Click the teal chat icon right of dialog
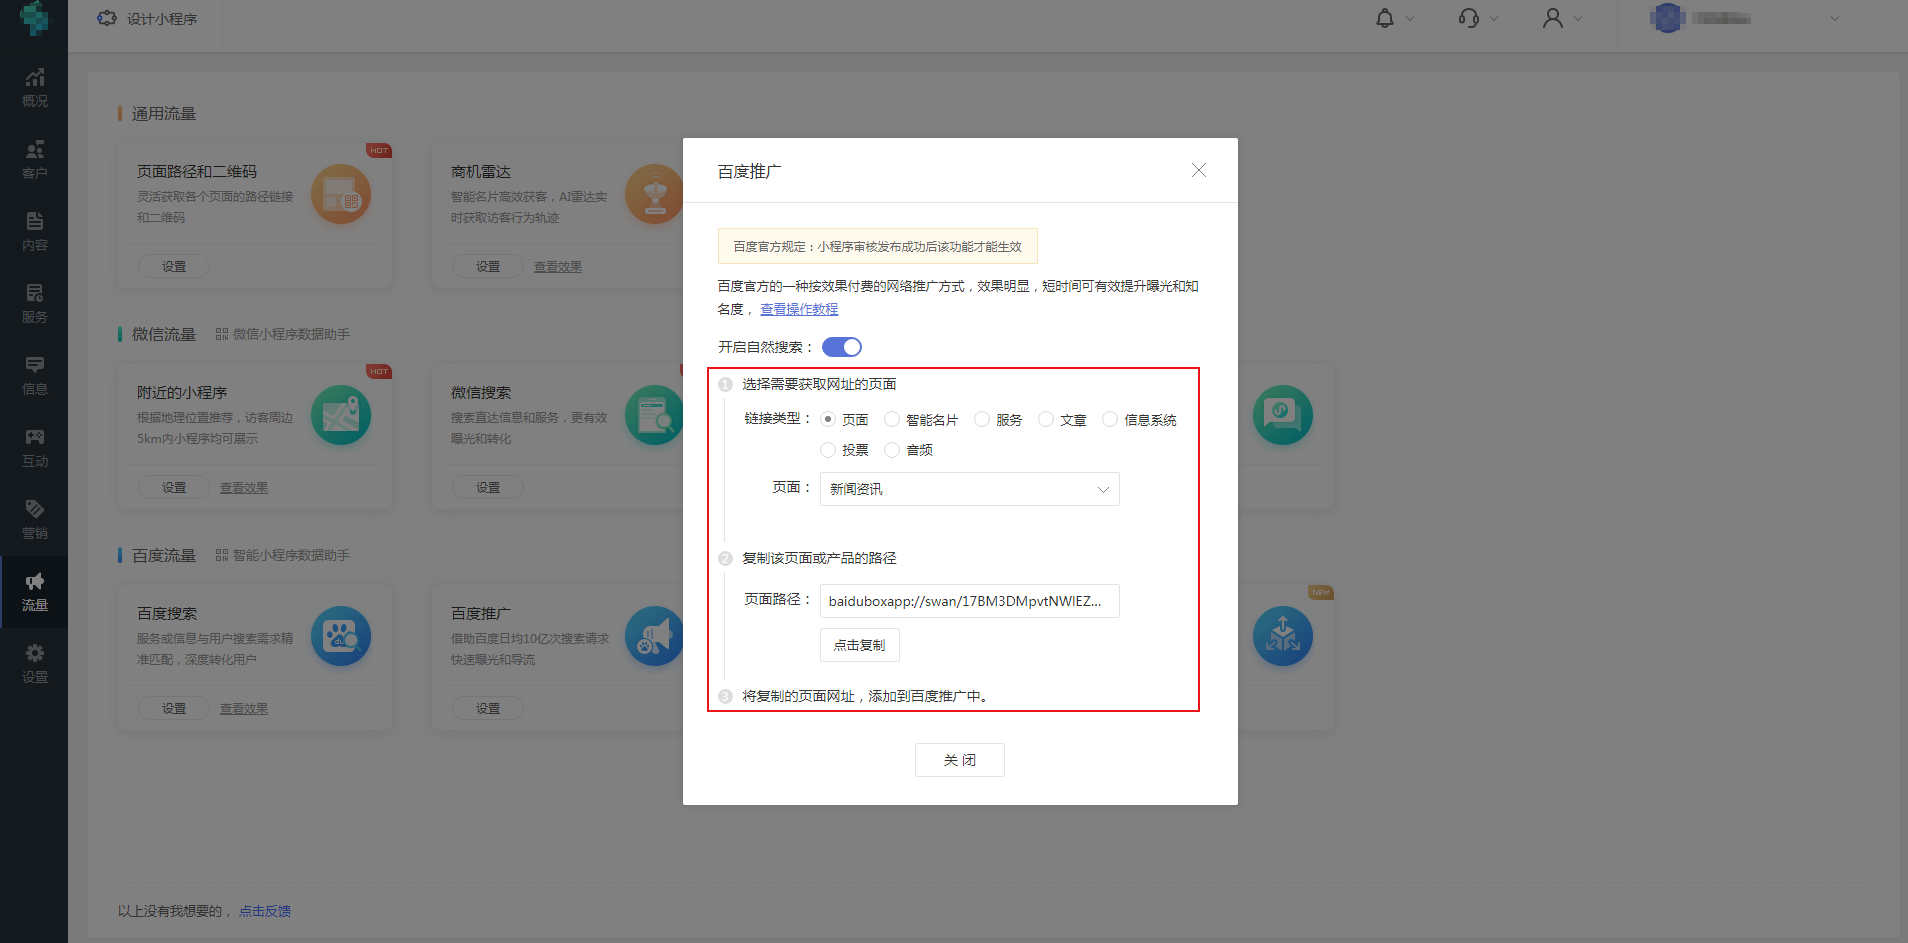 tap(1283, 415)
